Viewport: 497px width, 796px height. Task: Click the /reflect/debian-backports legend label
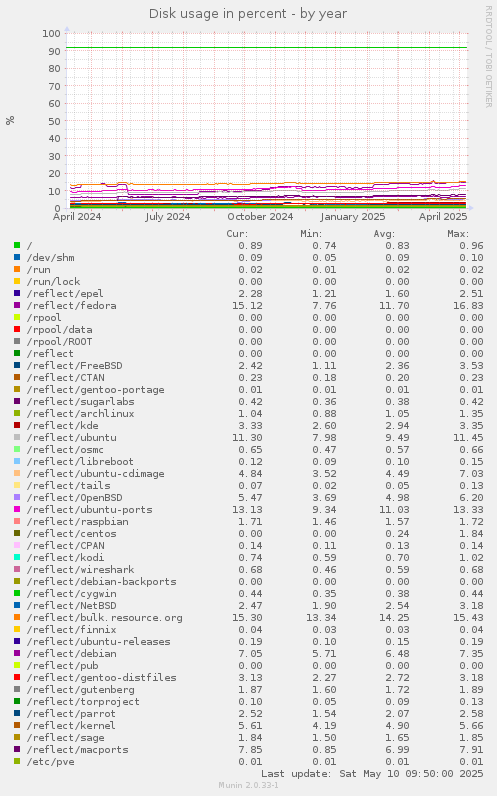(102, 582)
